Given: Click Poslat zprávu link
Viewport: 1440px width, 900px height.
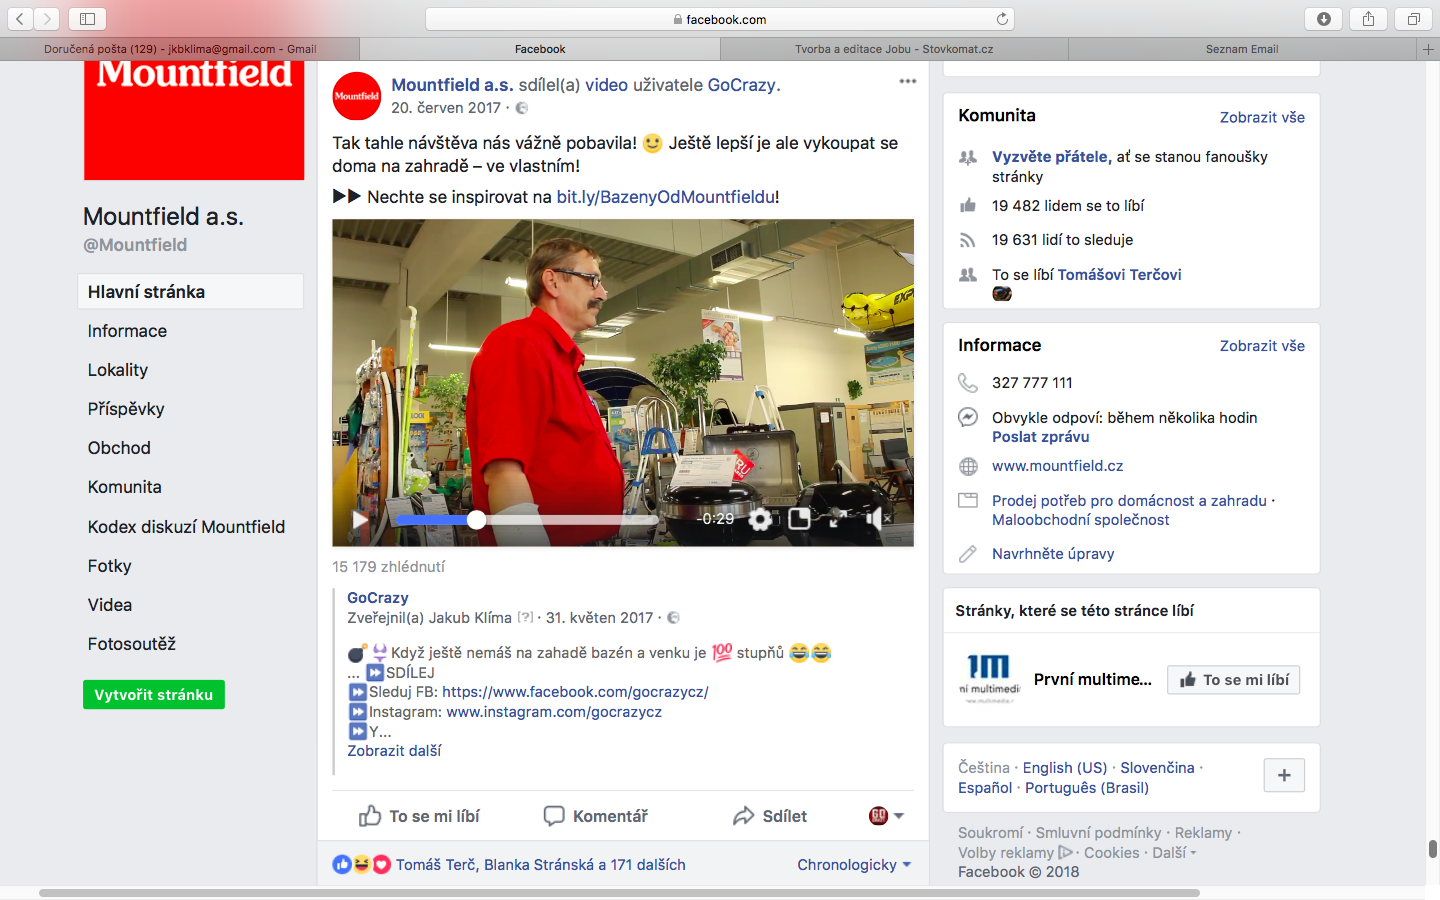Looking at the screenshot, I should point(1040,437).
